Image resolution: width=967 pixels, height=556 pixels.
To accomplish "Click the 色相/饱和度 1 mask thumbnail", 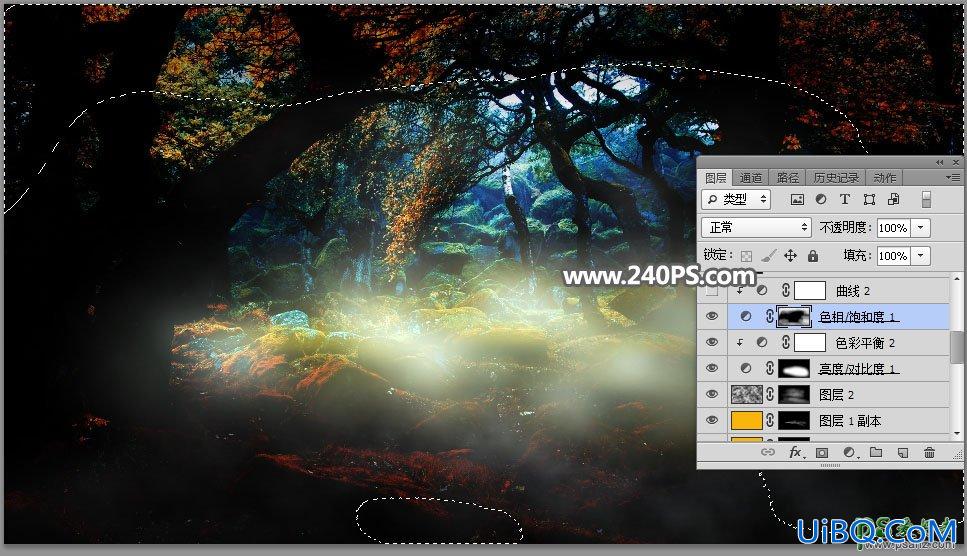I will (794, 316).
